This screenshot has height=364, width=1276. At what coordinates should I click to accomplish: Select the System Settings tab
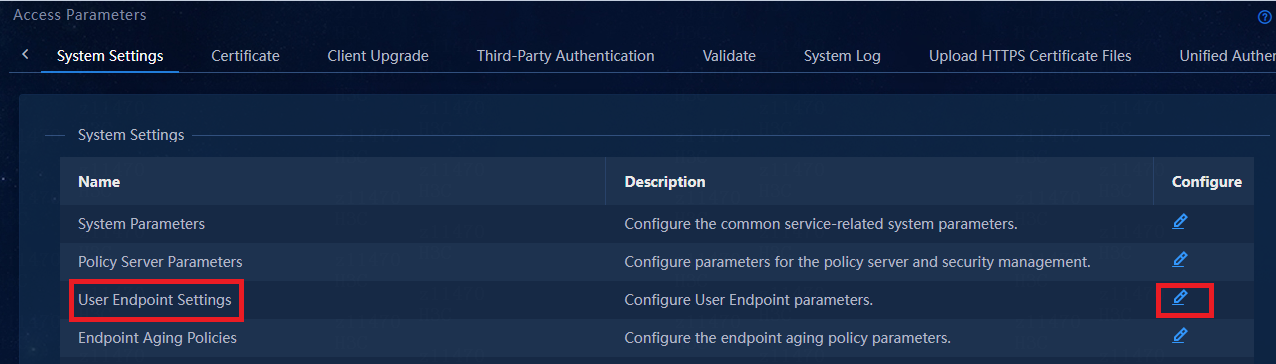click(x=110, y=56)
